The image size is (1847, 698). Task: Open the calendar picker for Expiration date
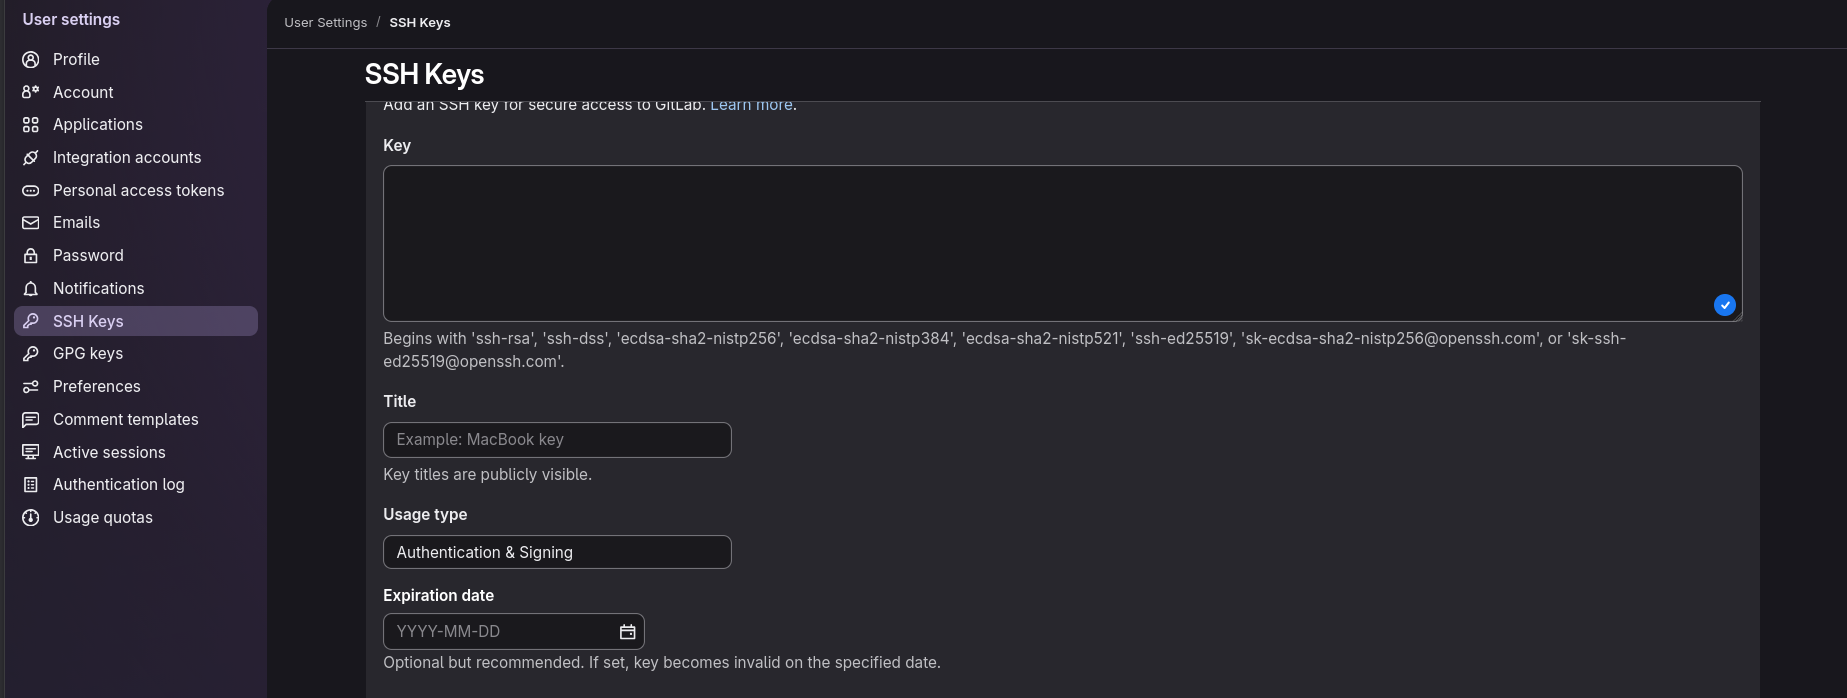click(x=627, y=632)
